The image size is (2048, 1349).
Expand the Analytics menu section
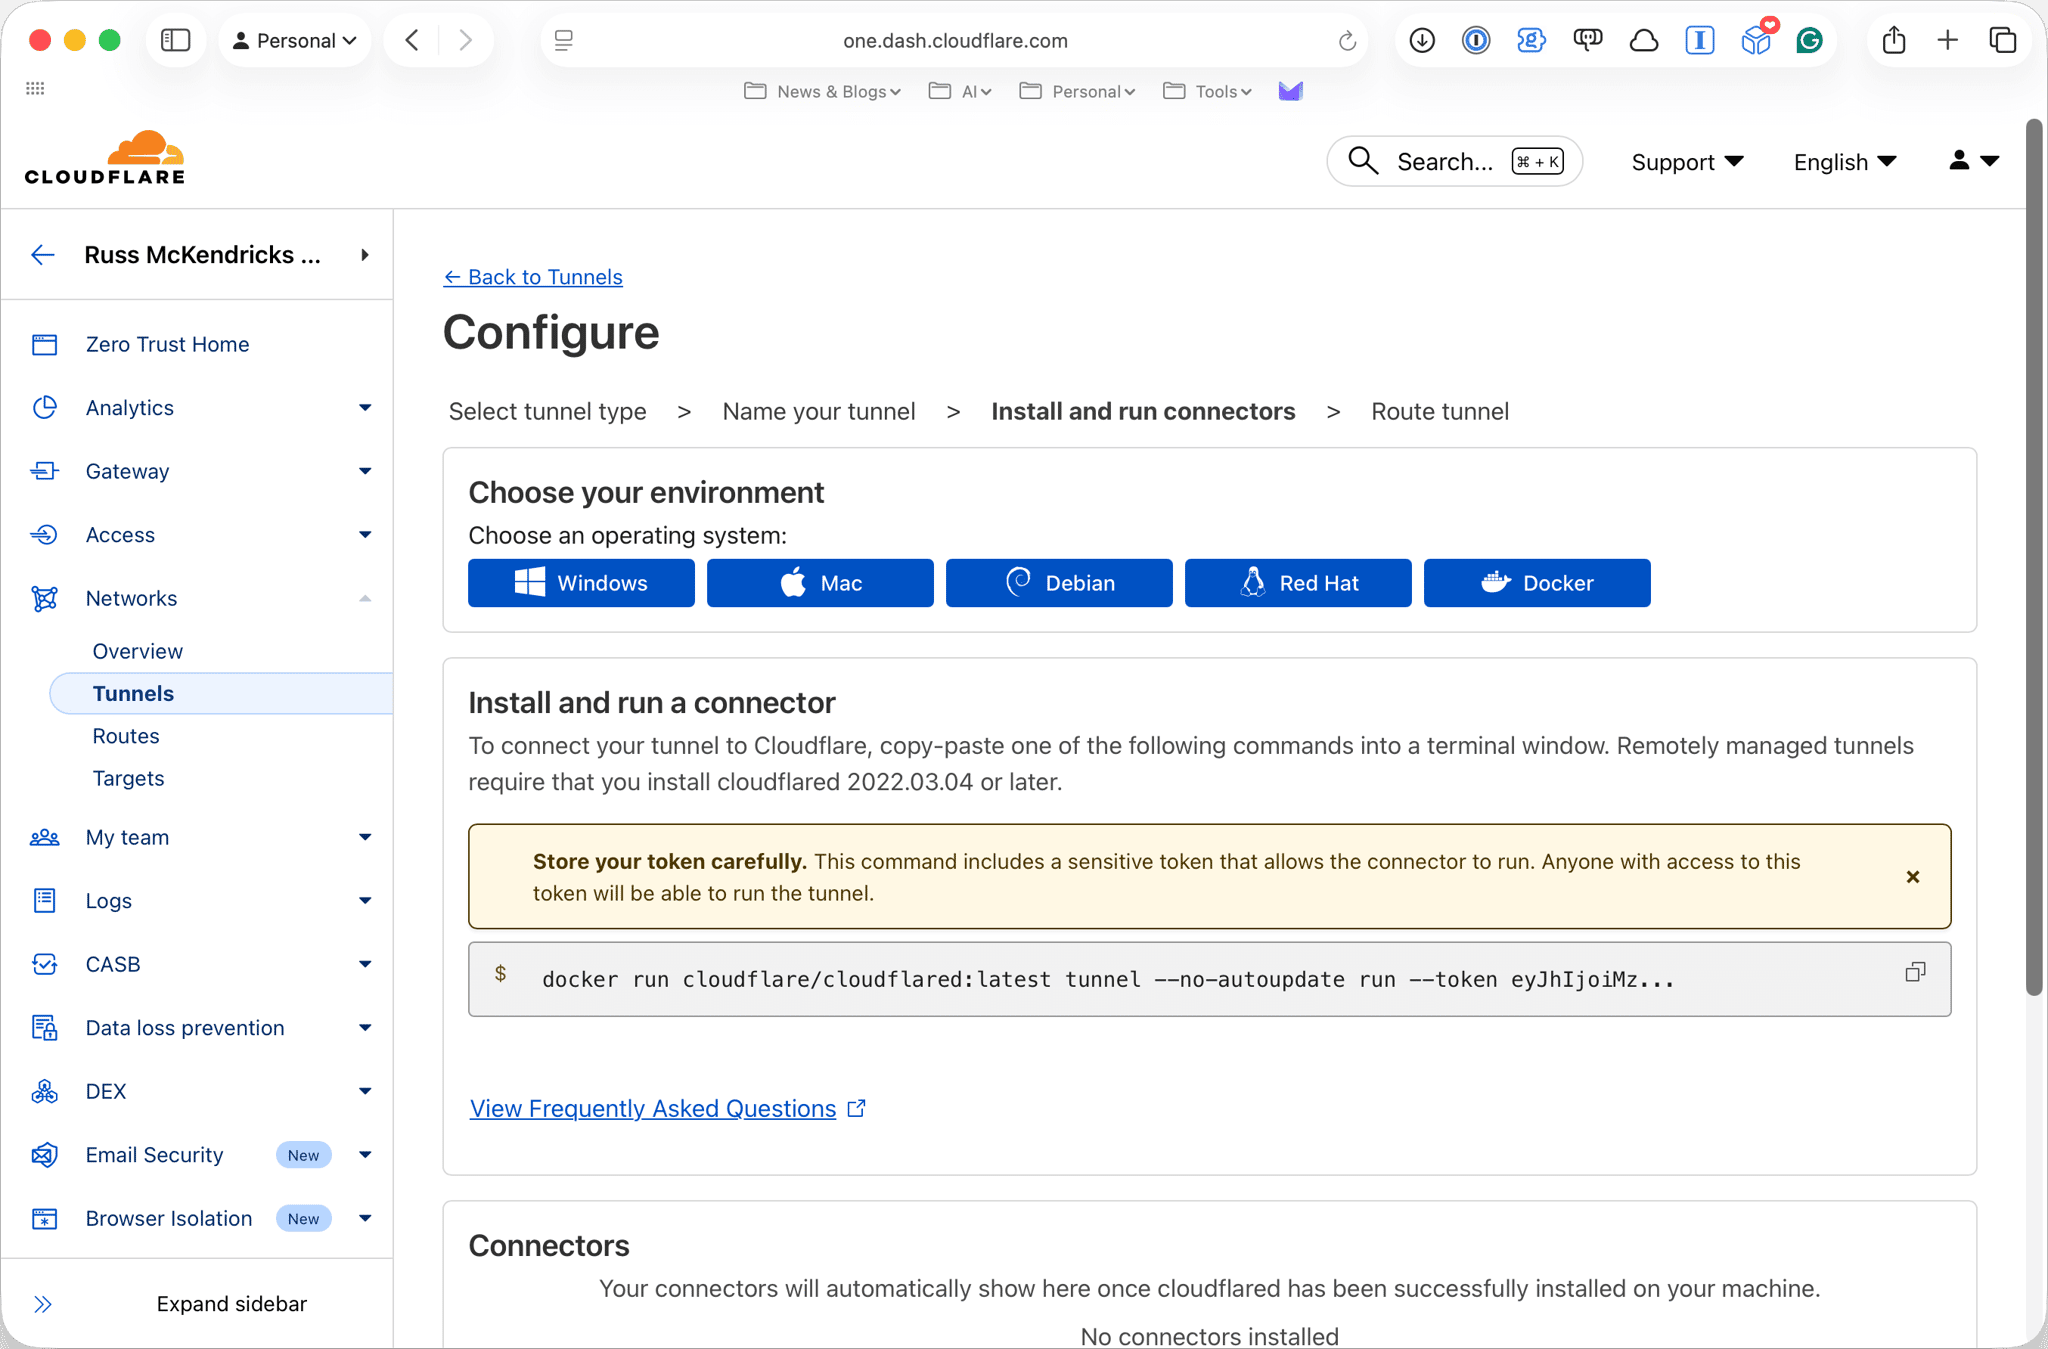coord(364,408)
